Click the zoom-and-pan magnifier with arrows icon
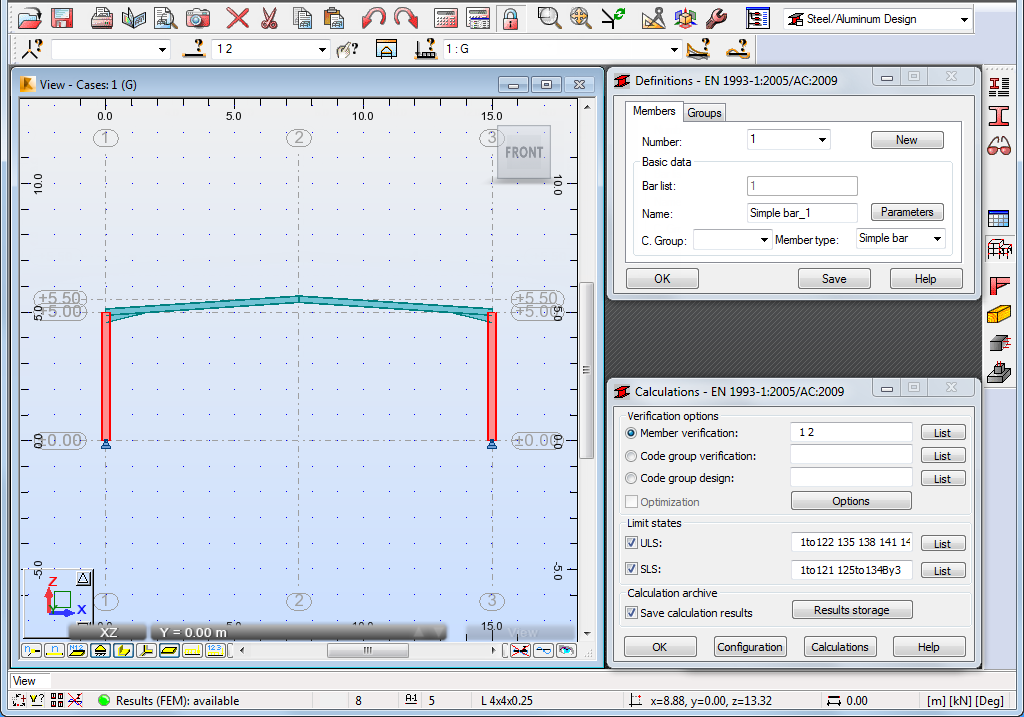 580,18
